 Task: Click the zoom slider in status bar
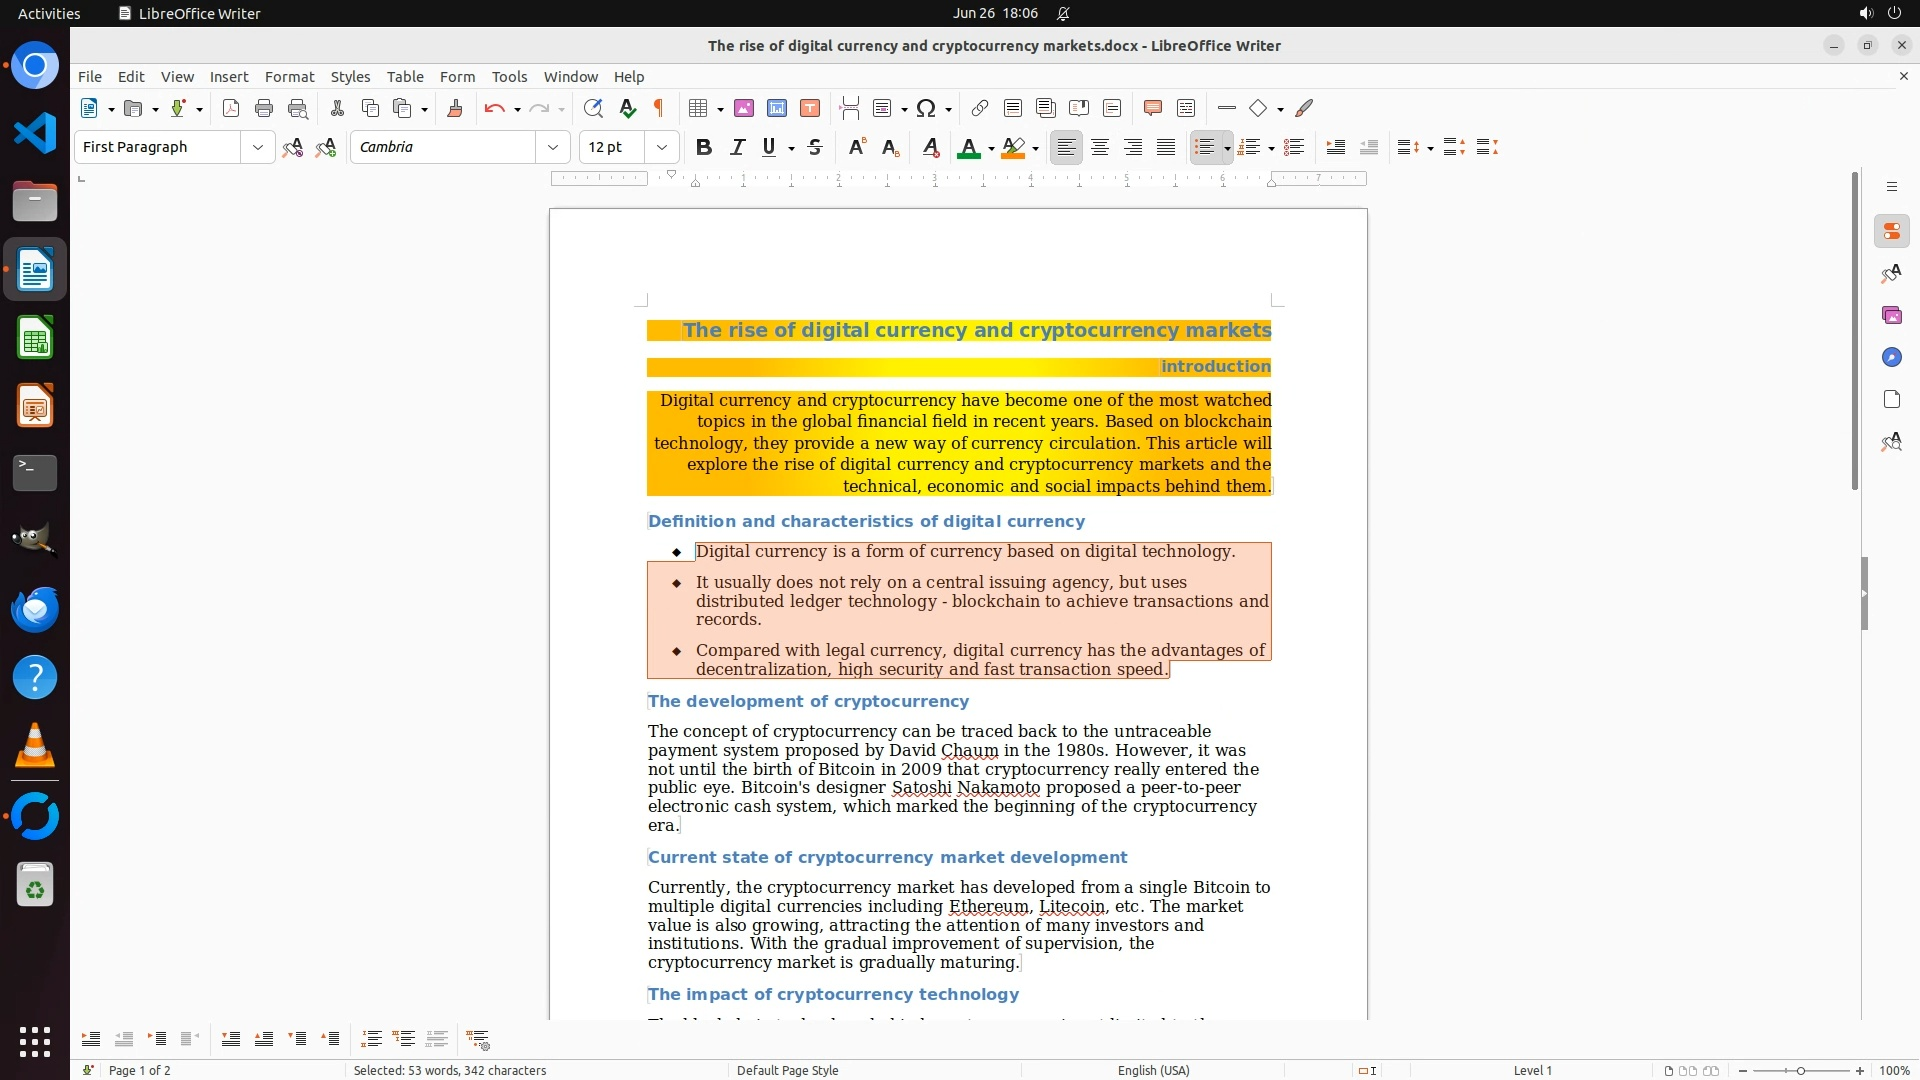[x=1801, y=1070]
